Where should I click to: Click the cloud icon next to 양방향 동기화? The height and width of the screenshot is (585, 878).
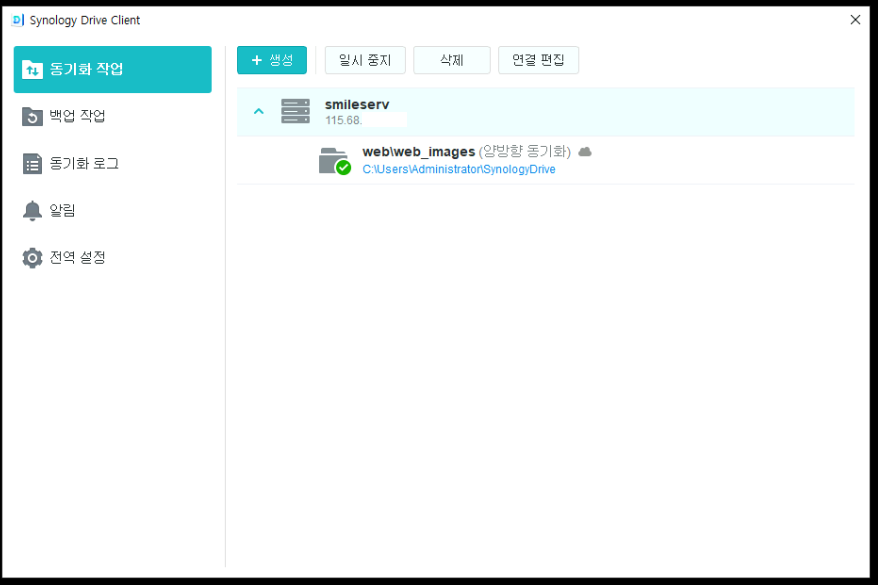coord(585,152)
